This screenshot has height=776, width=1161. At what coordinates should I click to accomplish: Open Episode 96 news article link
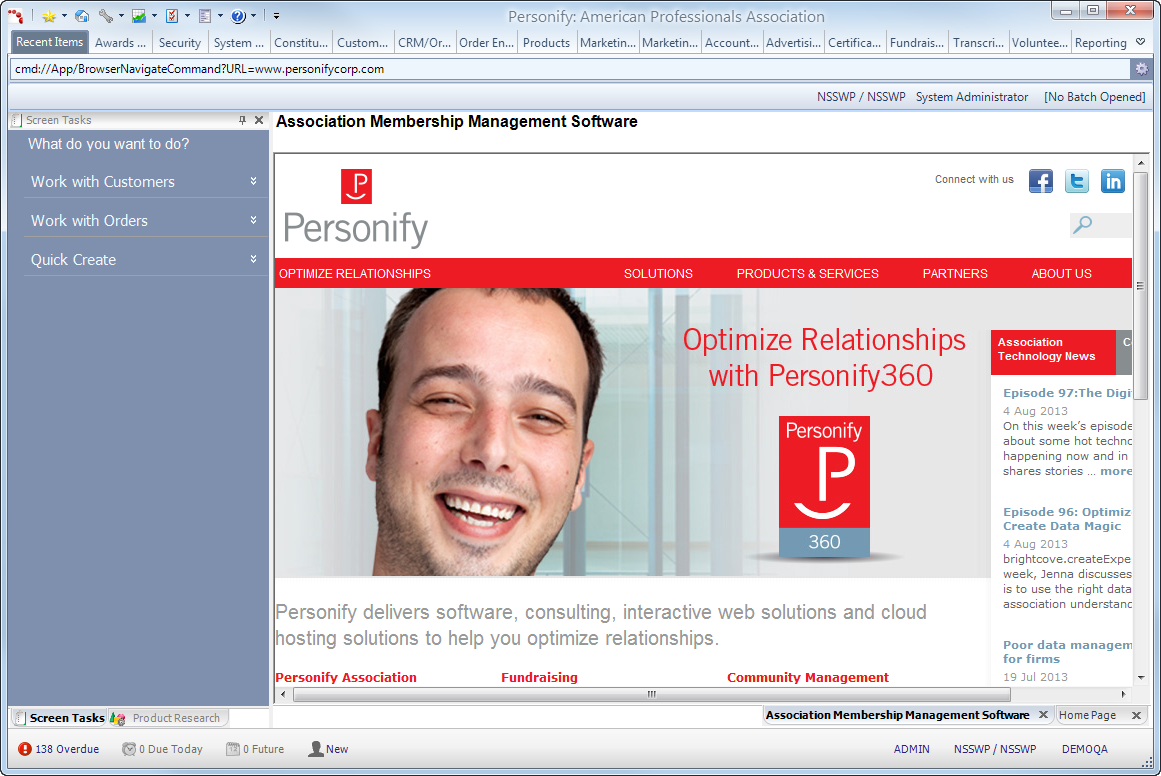click(x=1067, y=518)
